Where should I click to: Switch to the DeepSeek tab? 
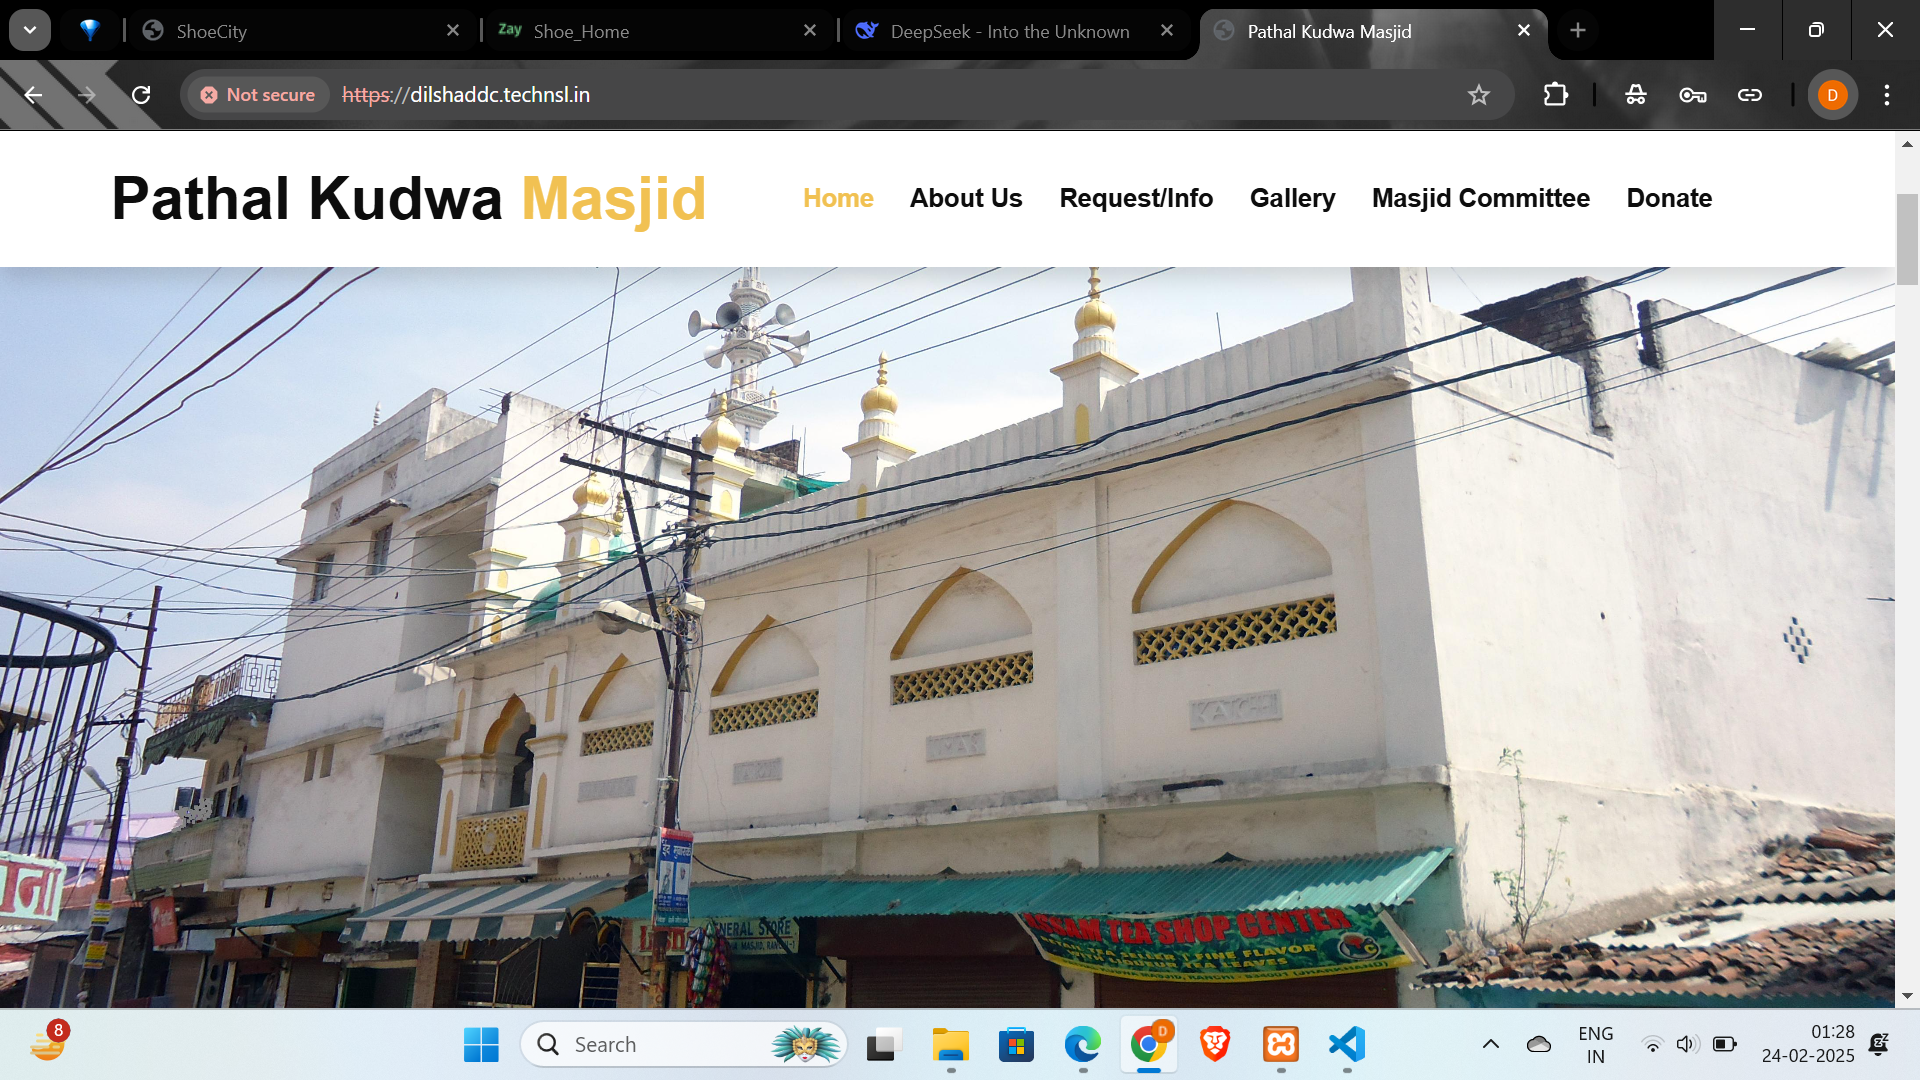tap(1010, 31)
